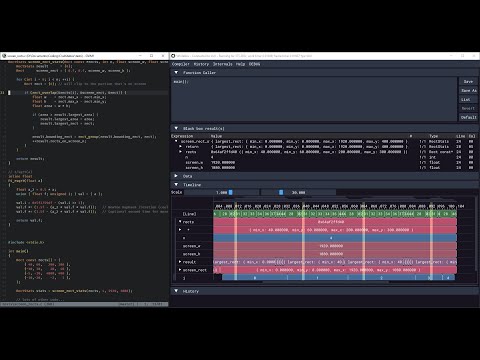Click segment 1 in the i track
480x360 pixels.
[317, 278]
